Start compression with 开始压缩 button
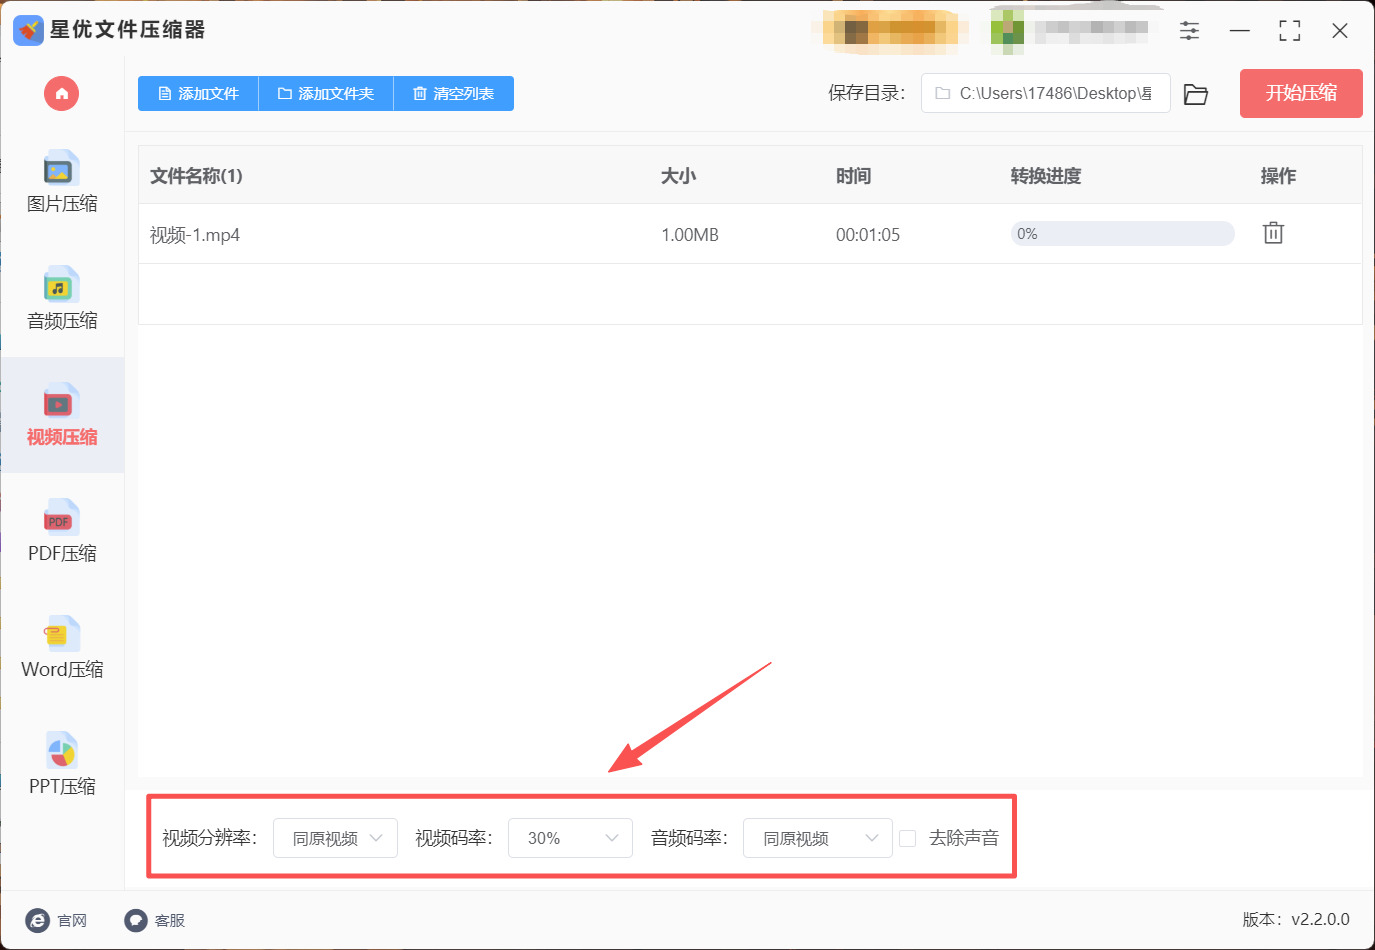This screenshot has height=950, width=1375. coord(1301,93)
